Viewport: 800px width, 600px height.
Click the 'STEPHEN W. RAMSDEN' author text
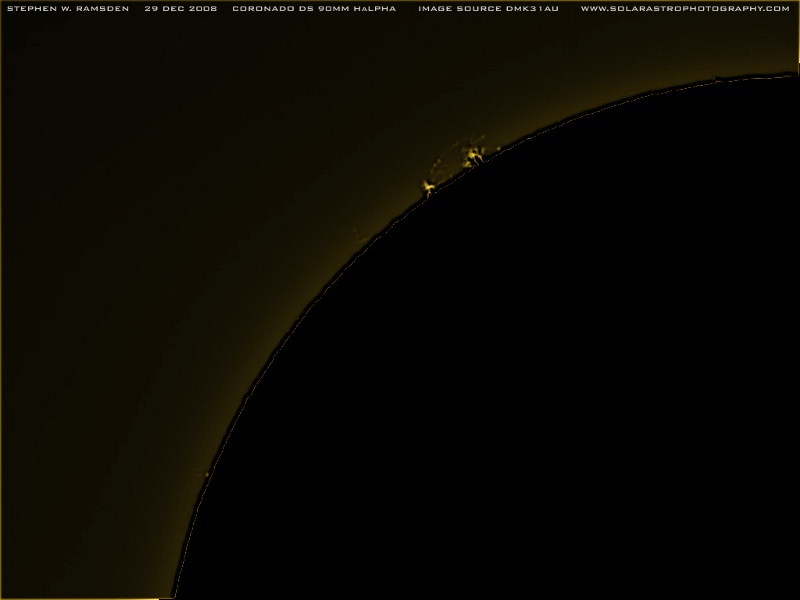(68, 9)
